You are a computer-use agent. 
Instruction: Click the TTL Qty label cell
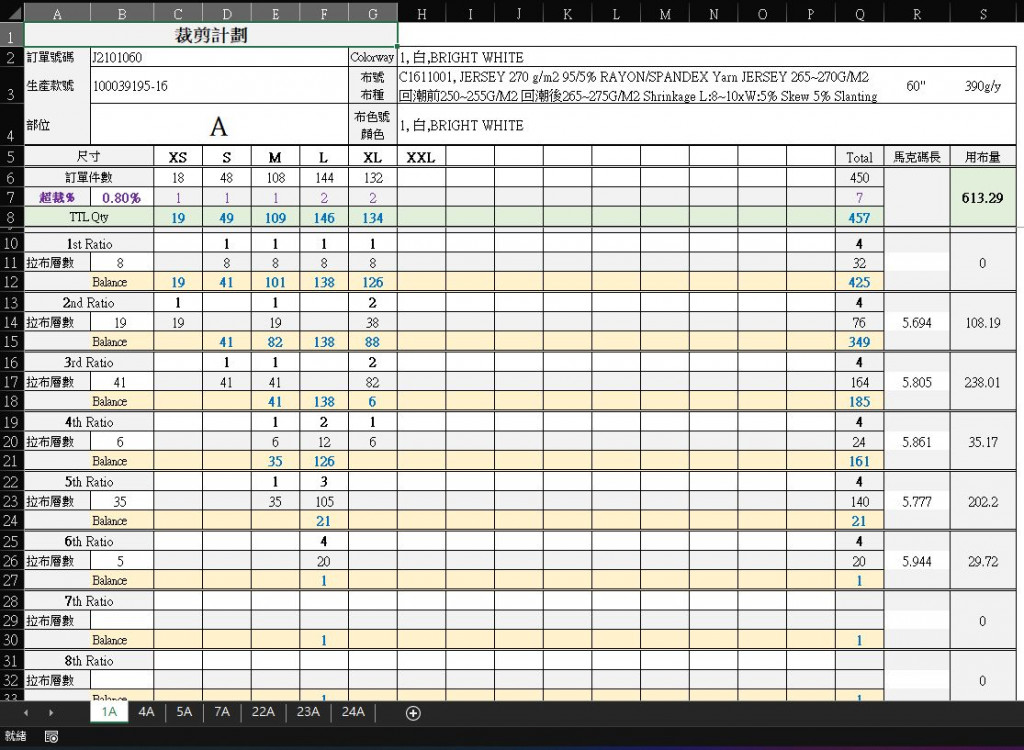(89, 218)
